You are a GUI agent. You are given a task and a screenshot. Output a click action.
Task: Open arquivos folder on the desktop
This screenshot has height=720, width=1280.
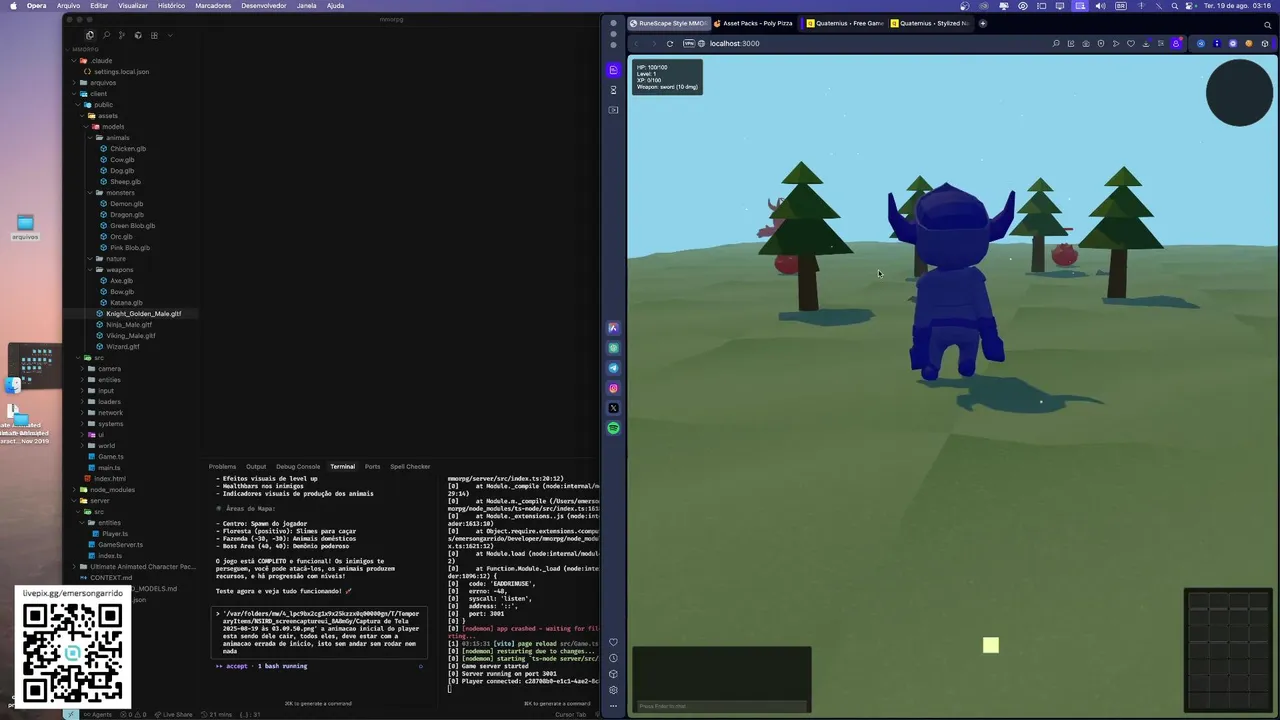(25, 227)
